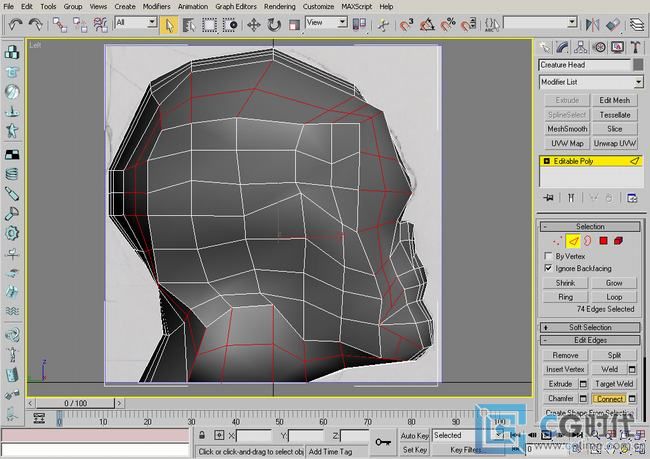Click the 0 / 100 time slider

coord(75,403)
